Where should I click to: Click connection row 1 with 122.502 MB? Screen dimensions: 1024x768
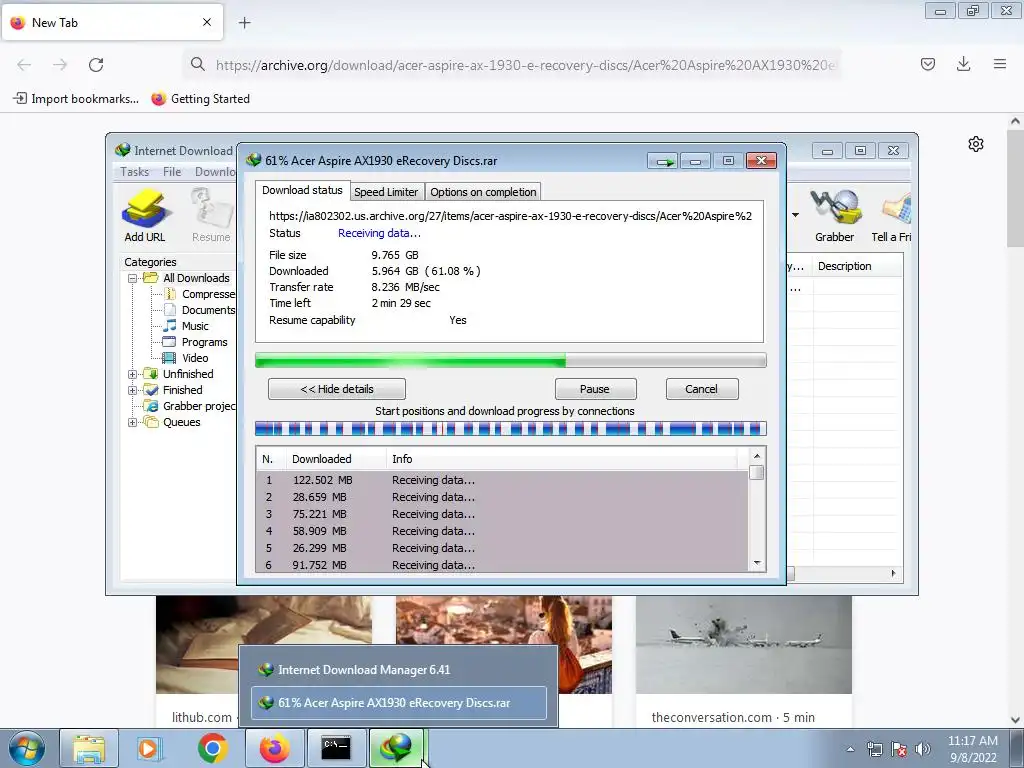click(503, 480)
